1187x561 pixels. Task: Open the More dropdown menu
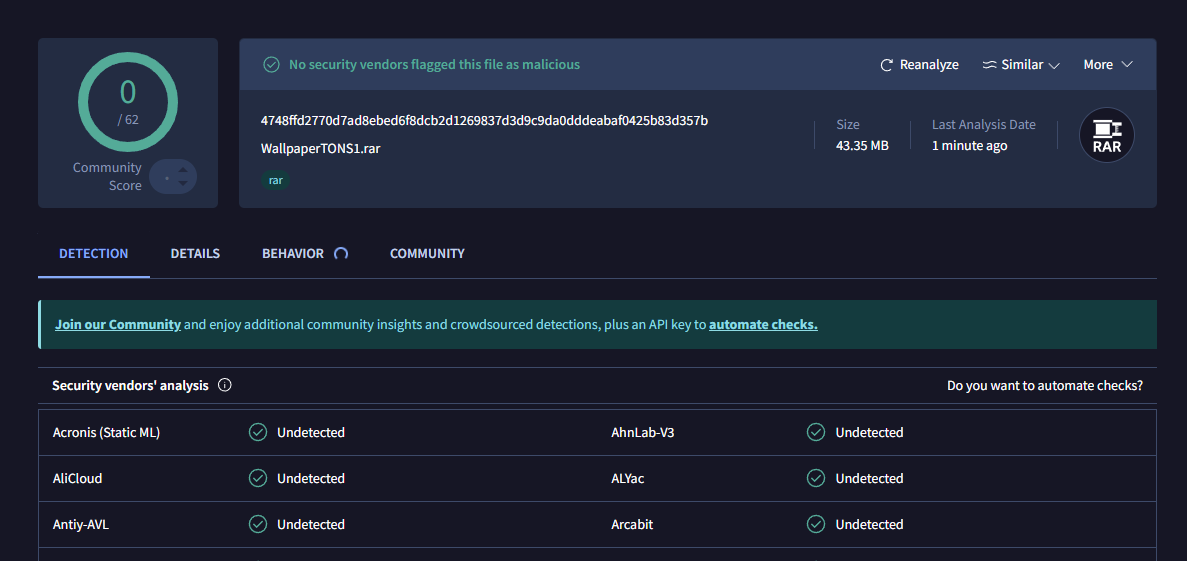1108,65
